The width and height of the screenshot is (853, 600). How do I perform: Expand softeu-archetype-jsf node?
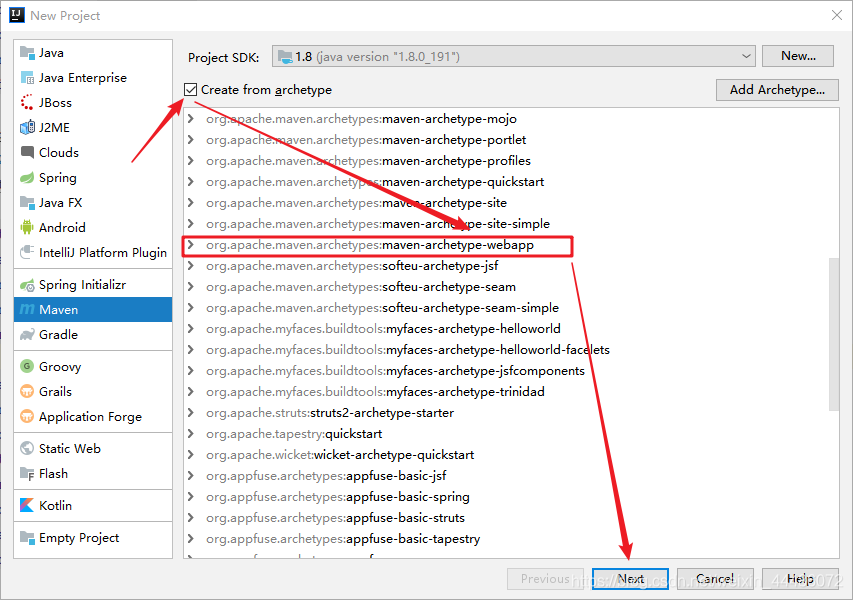pos(190,266)
